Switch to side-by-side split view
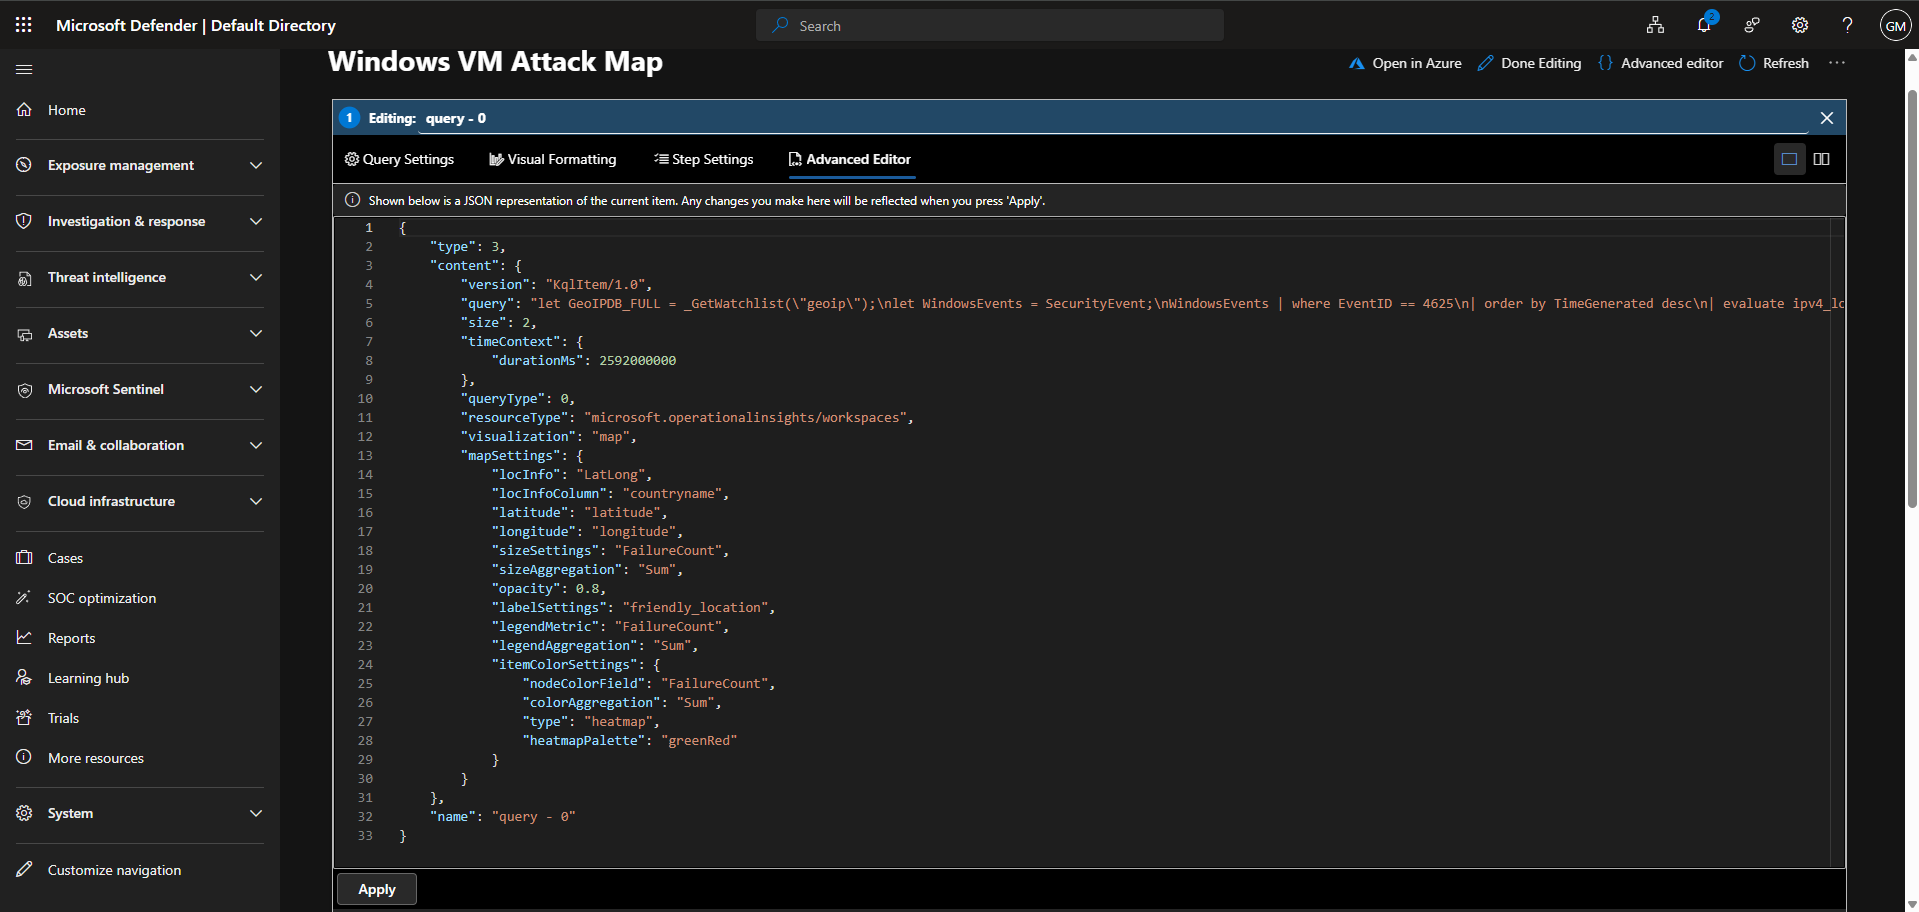This screenshot has width=1919, height=912. (x=1822, y=159)
